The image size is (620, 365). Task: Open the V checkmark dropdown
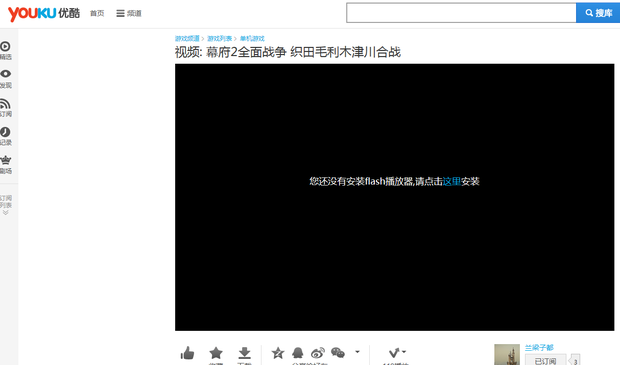397,352
